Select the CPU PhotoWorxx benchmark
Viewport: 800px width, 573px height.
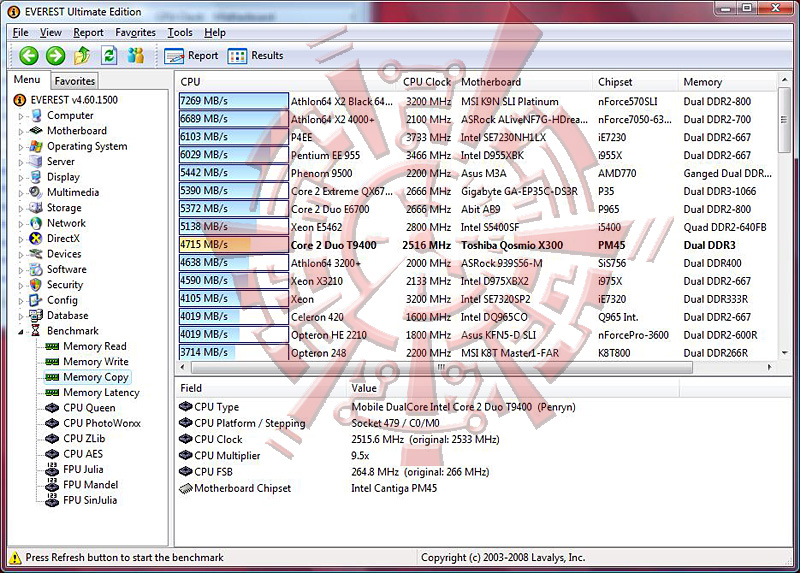point(102,423)
